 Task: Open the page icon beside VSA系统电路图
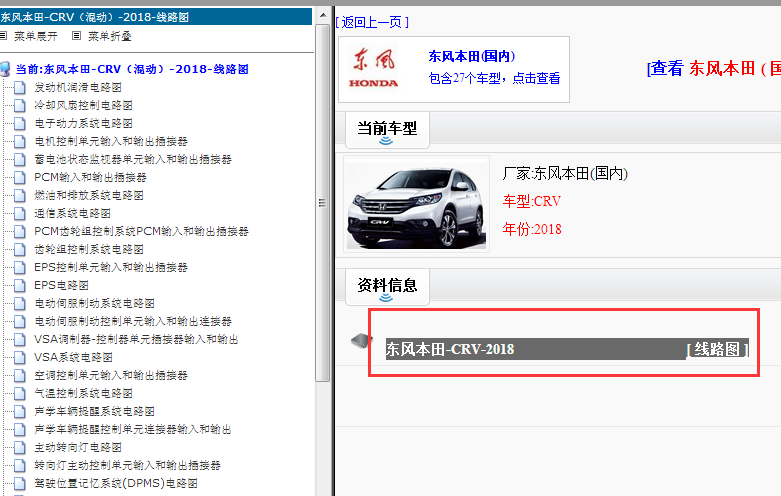point(20,358)
